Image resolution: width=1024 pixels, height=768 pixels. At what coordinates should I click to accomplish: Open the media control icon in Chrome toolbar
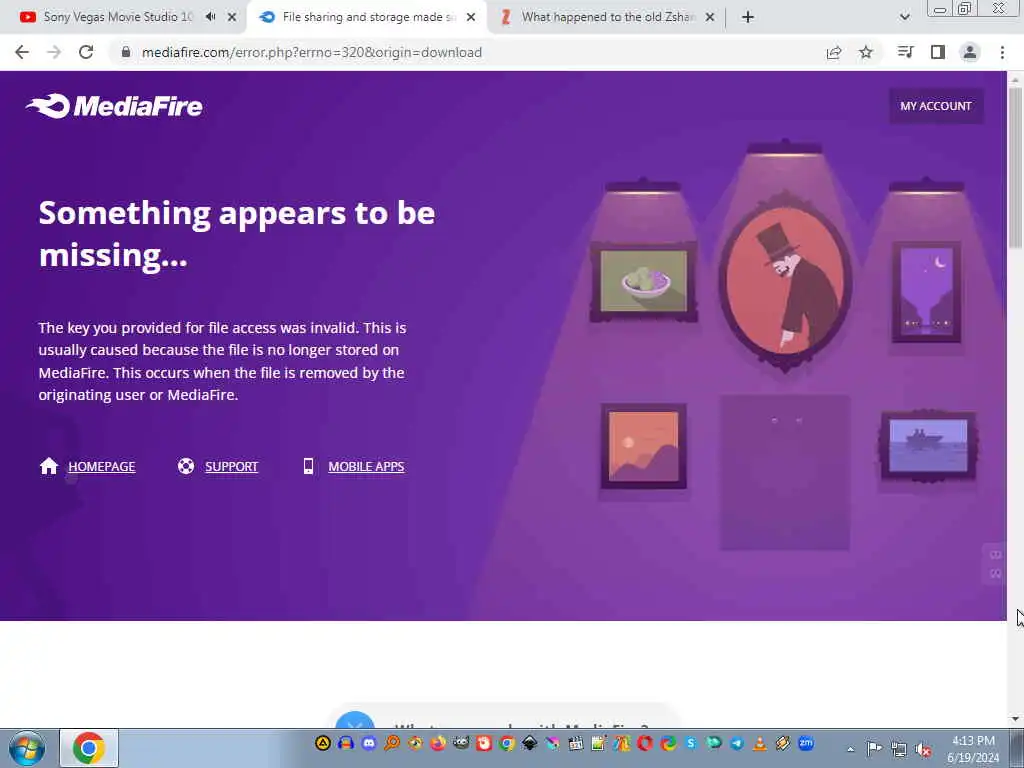tap(906, 52)
